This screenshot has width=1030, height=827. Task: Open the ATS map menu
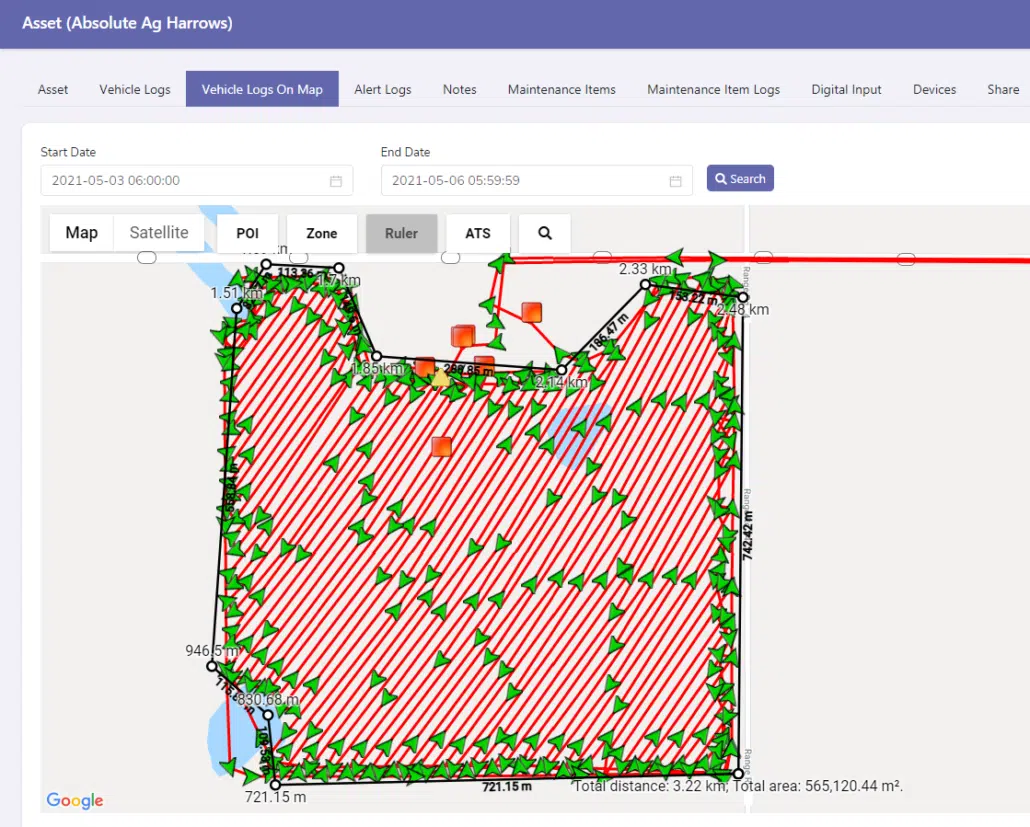coord(478,233)
